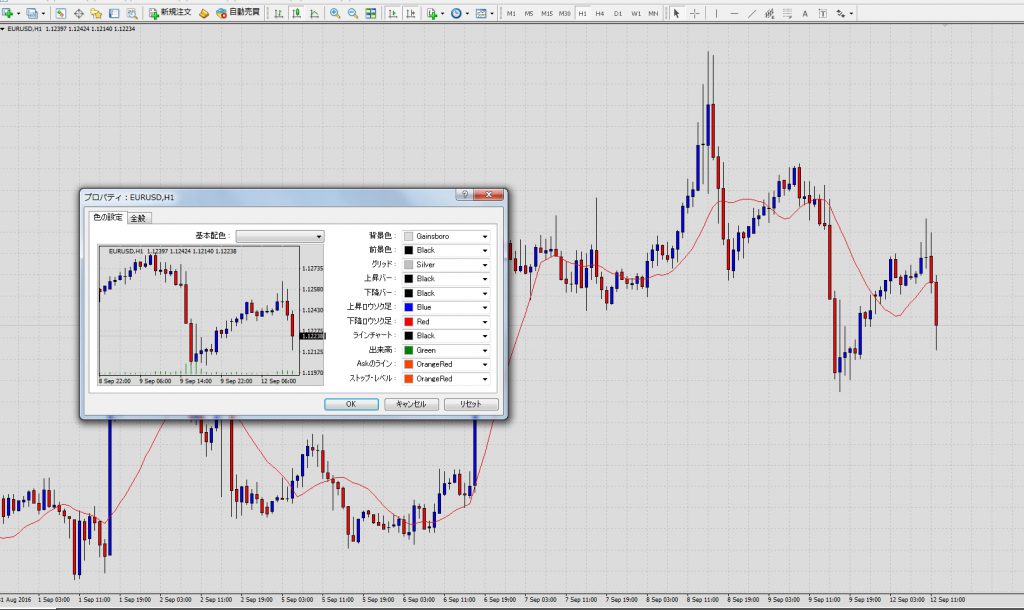
Task: Show the Market Watch window
Action: (60, 13)
